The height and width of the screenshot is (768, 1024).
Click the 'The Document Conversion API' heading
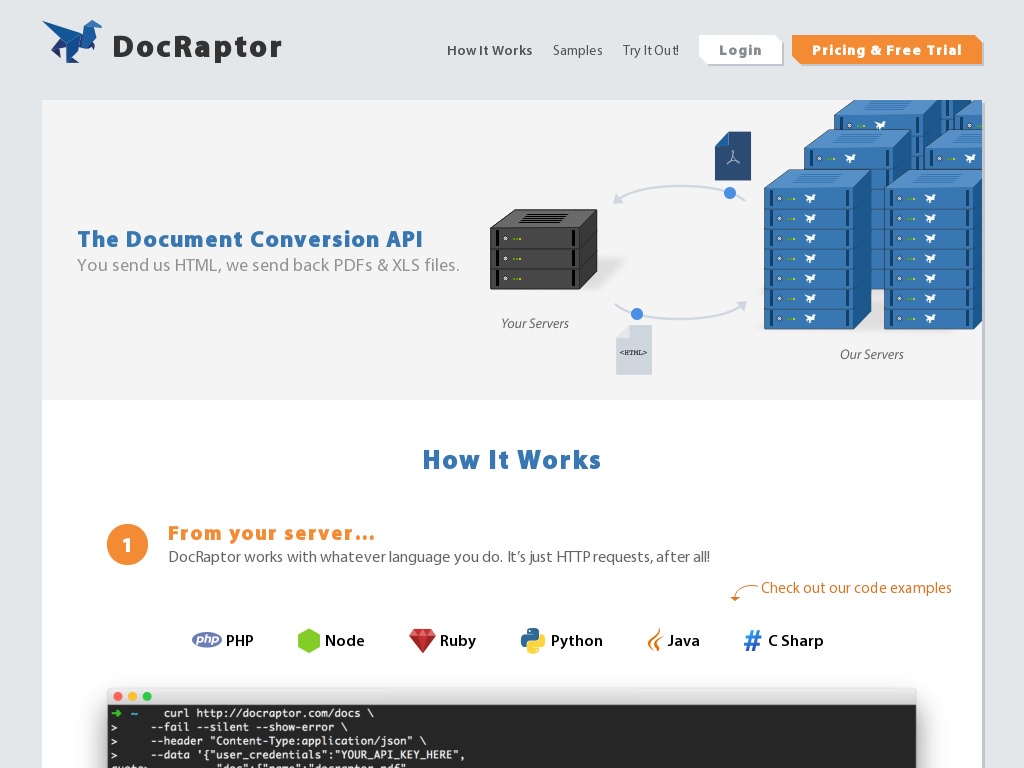[250, 239]
